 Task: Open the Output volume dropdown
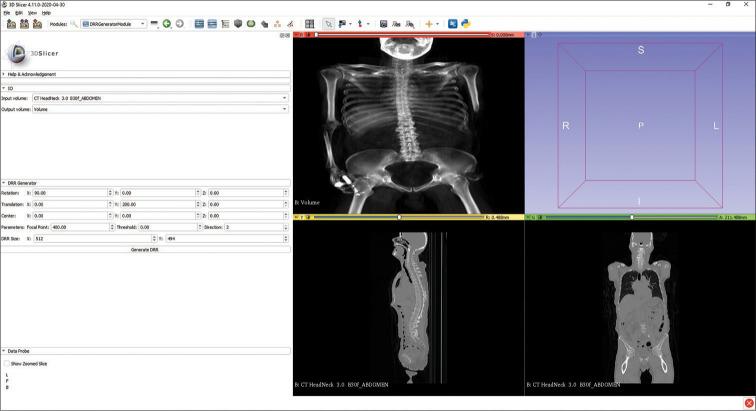pos(160,109)
